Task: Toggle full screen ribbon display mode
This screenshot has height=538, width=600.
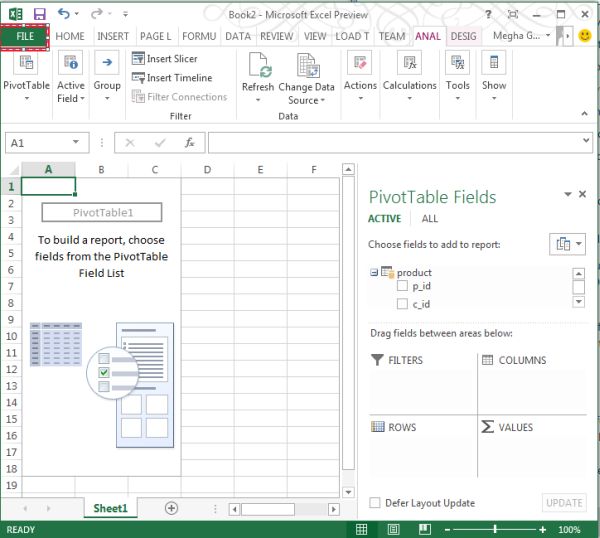Action: [x=513, y=15]
